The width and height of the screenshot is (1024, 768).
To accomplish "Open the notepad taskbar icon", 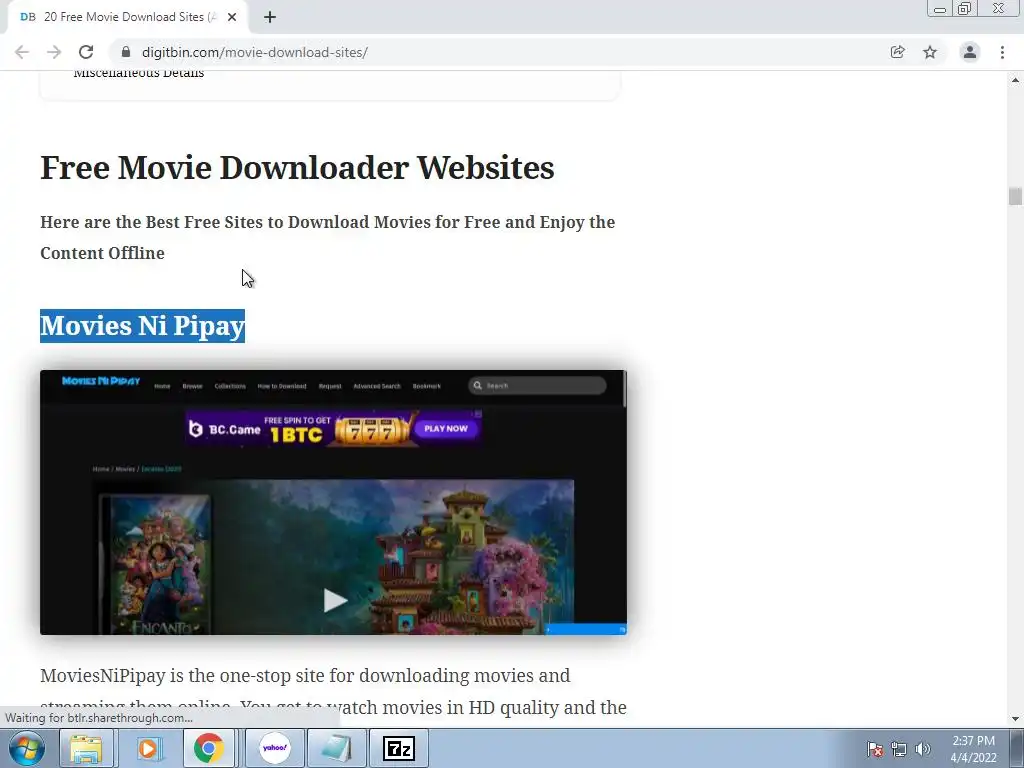I will 337,748.
